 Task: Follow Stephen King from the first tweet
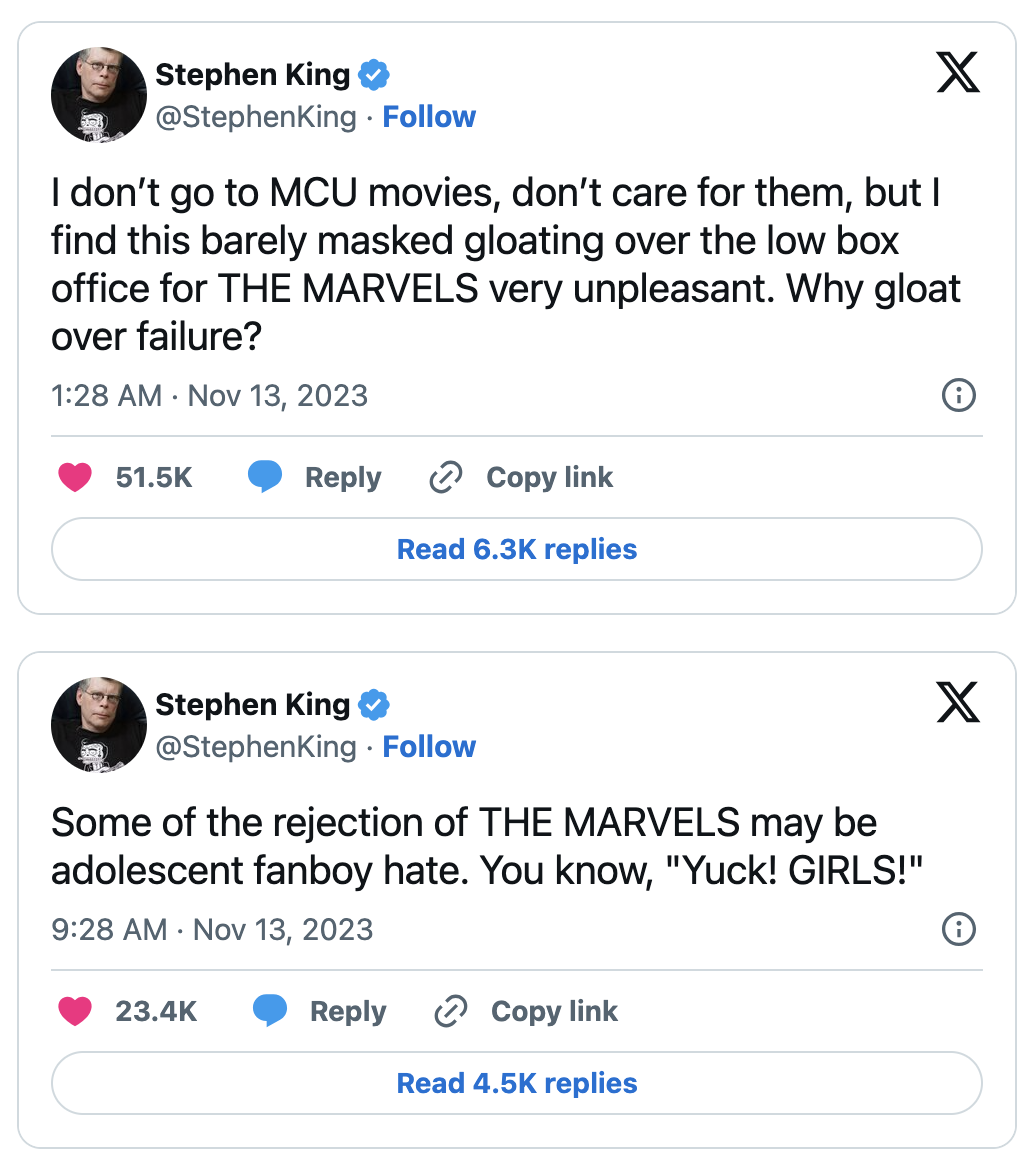pyautogui.click(x=429, y=117)
